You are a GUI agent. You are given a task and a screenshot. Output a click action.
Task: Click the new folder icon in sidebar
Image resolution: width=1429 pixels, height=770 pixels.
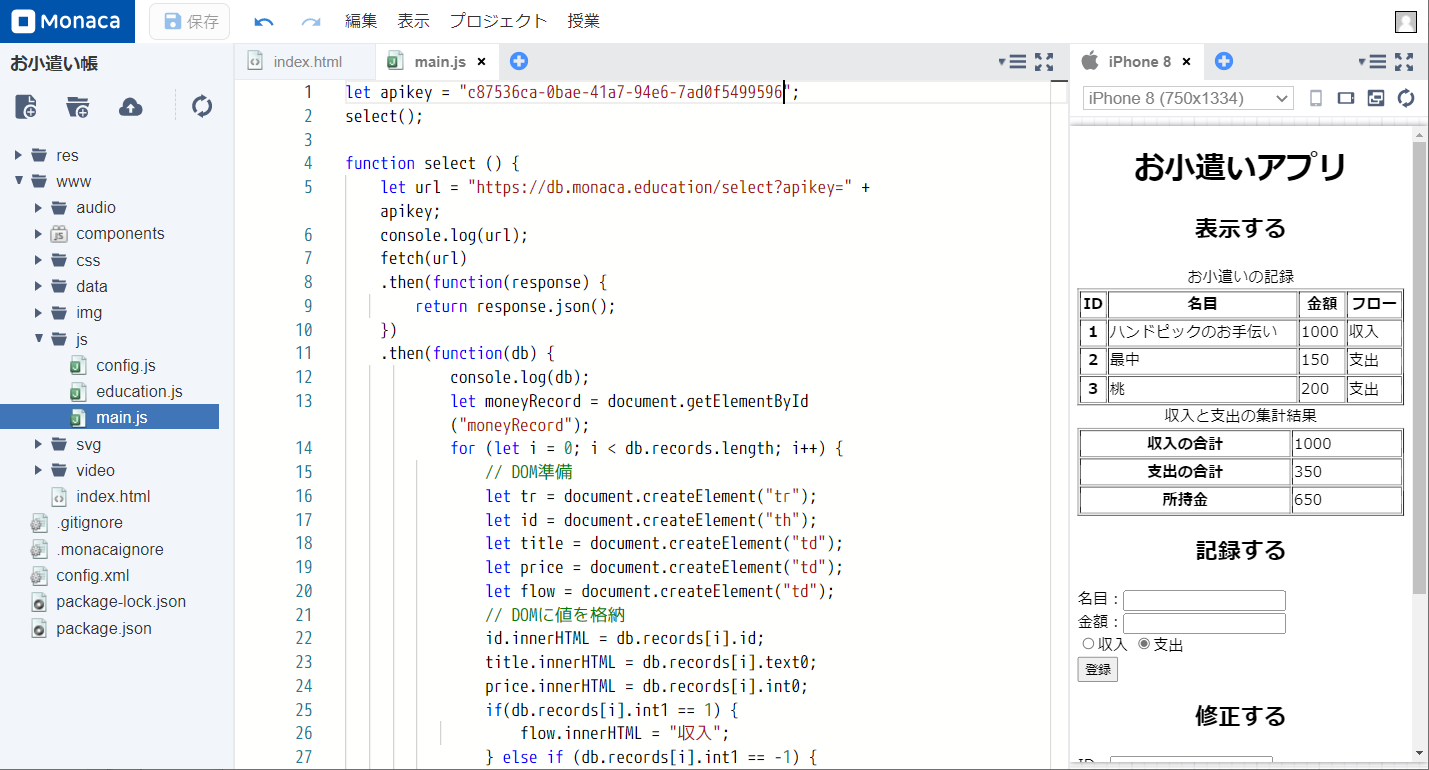(x=78, y=106)
